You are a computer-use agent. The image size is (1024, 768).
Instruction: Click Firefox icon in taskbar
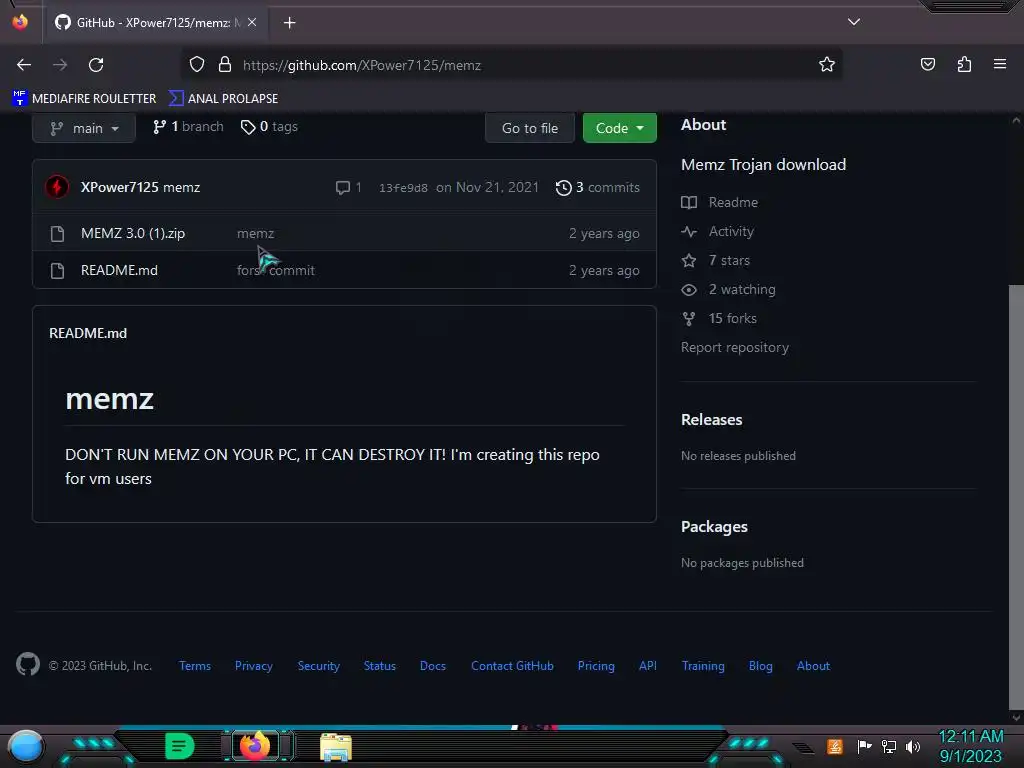point(255,746)
